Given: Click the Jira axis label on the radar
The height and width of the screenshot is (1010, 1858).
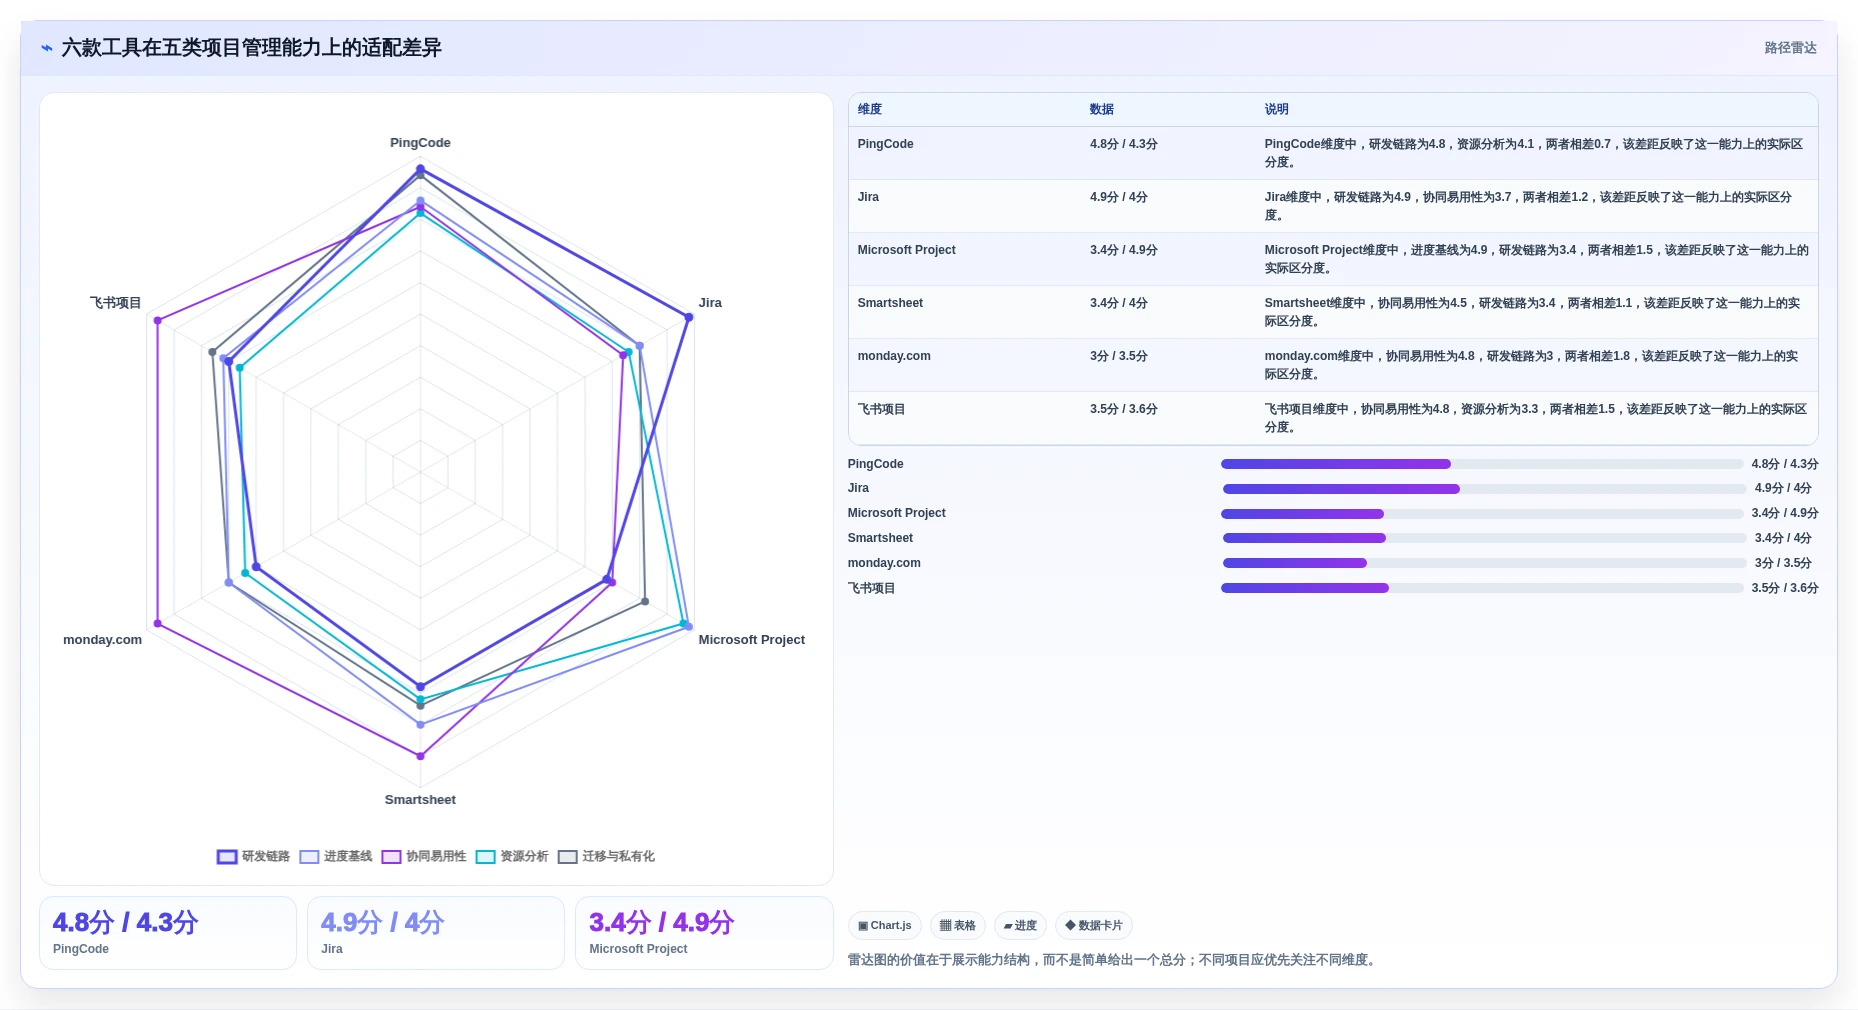Looking at the screenshot, I should point(710,303).
